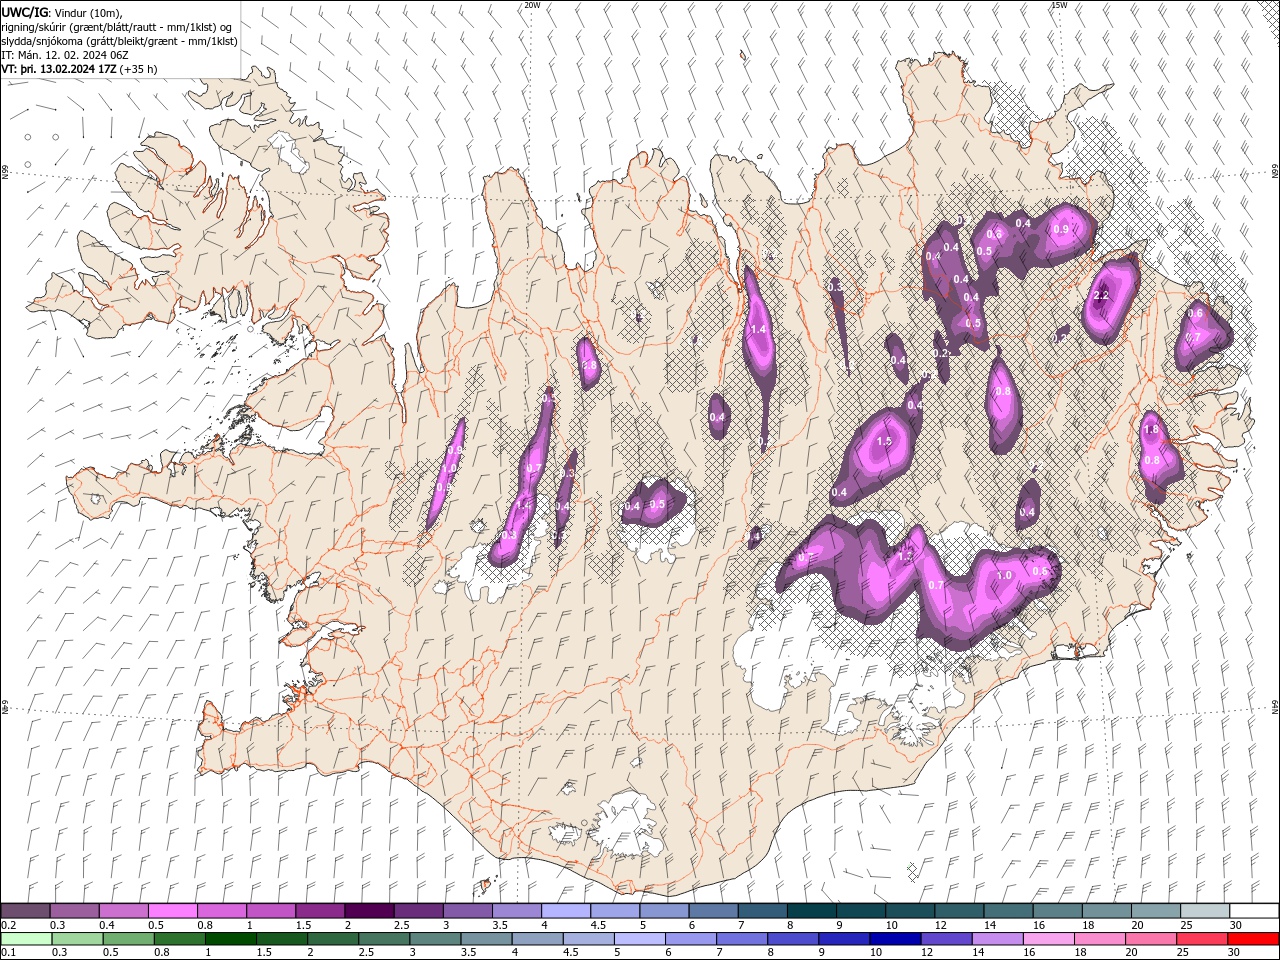Viewport: 1280px width, 960px height.
Task: Choose the pale lavender swatch labeled 4 on snow scale
Action: pos(565,911)
